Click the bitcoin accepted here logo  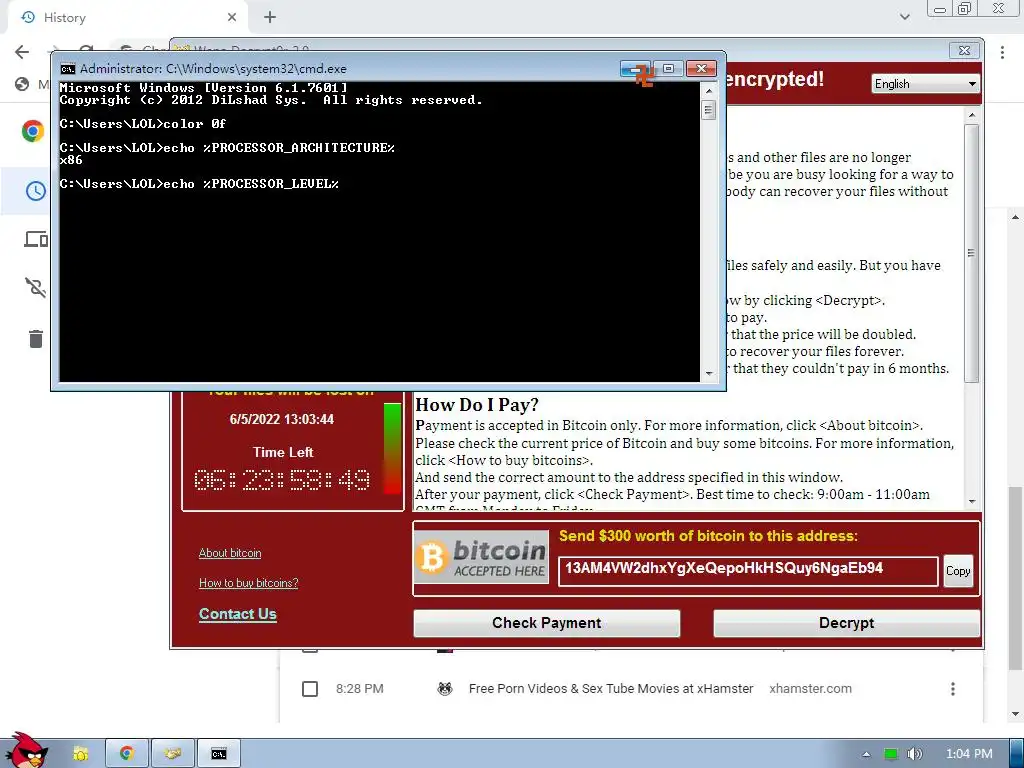click(x=482, y=557)
